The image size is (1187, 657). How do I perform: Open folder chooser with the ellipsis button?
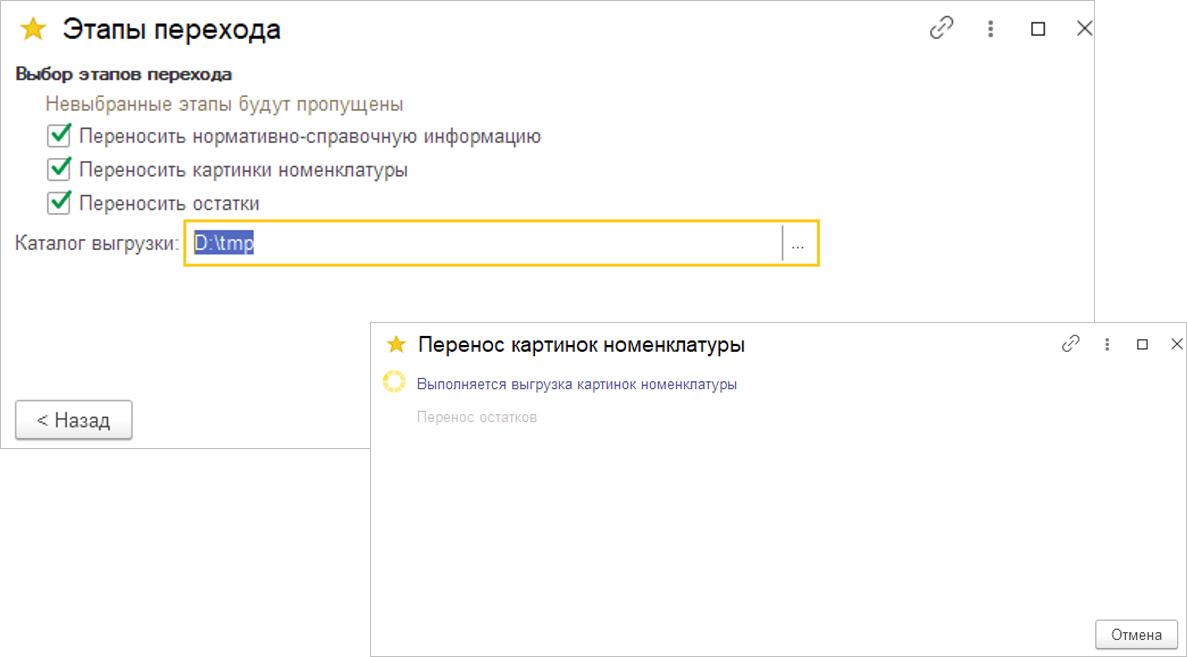pyautogui.click(x=798, y=243)
